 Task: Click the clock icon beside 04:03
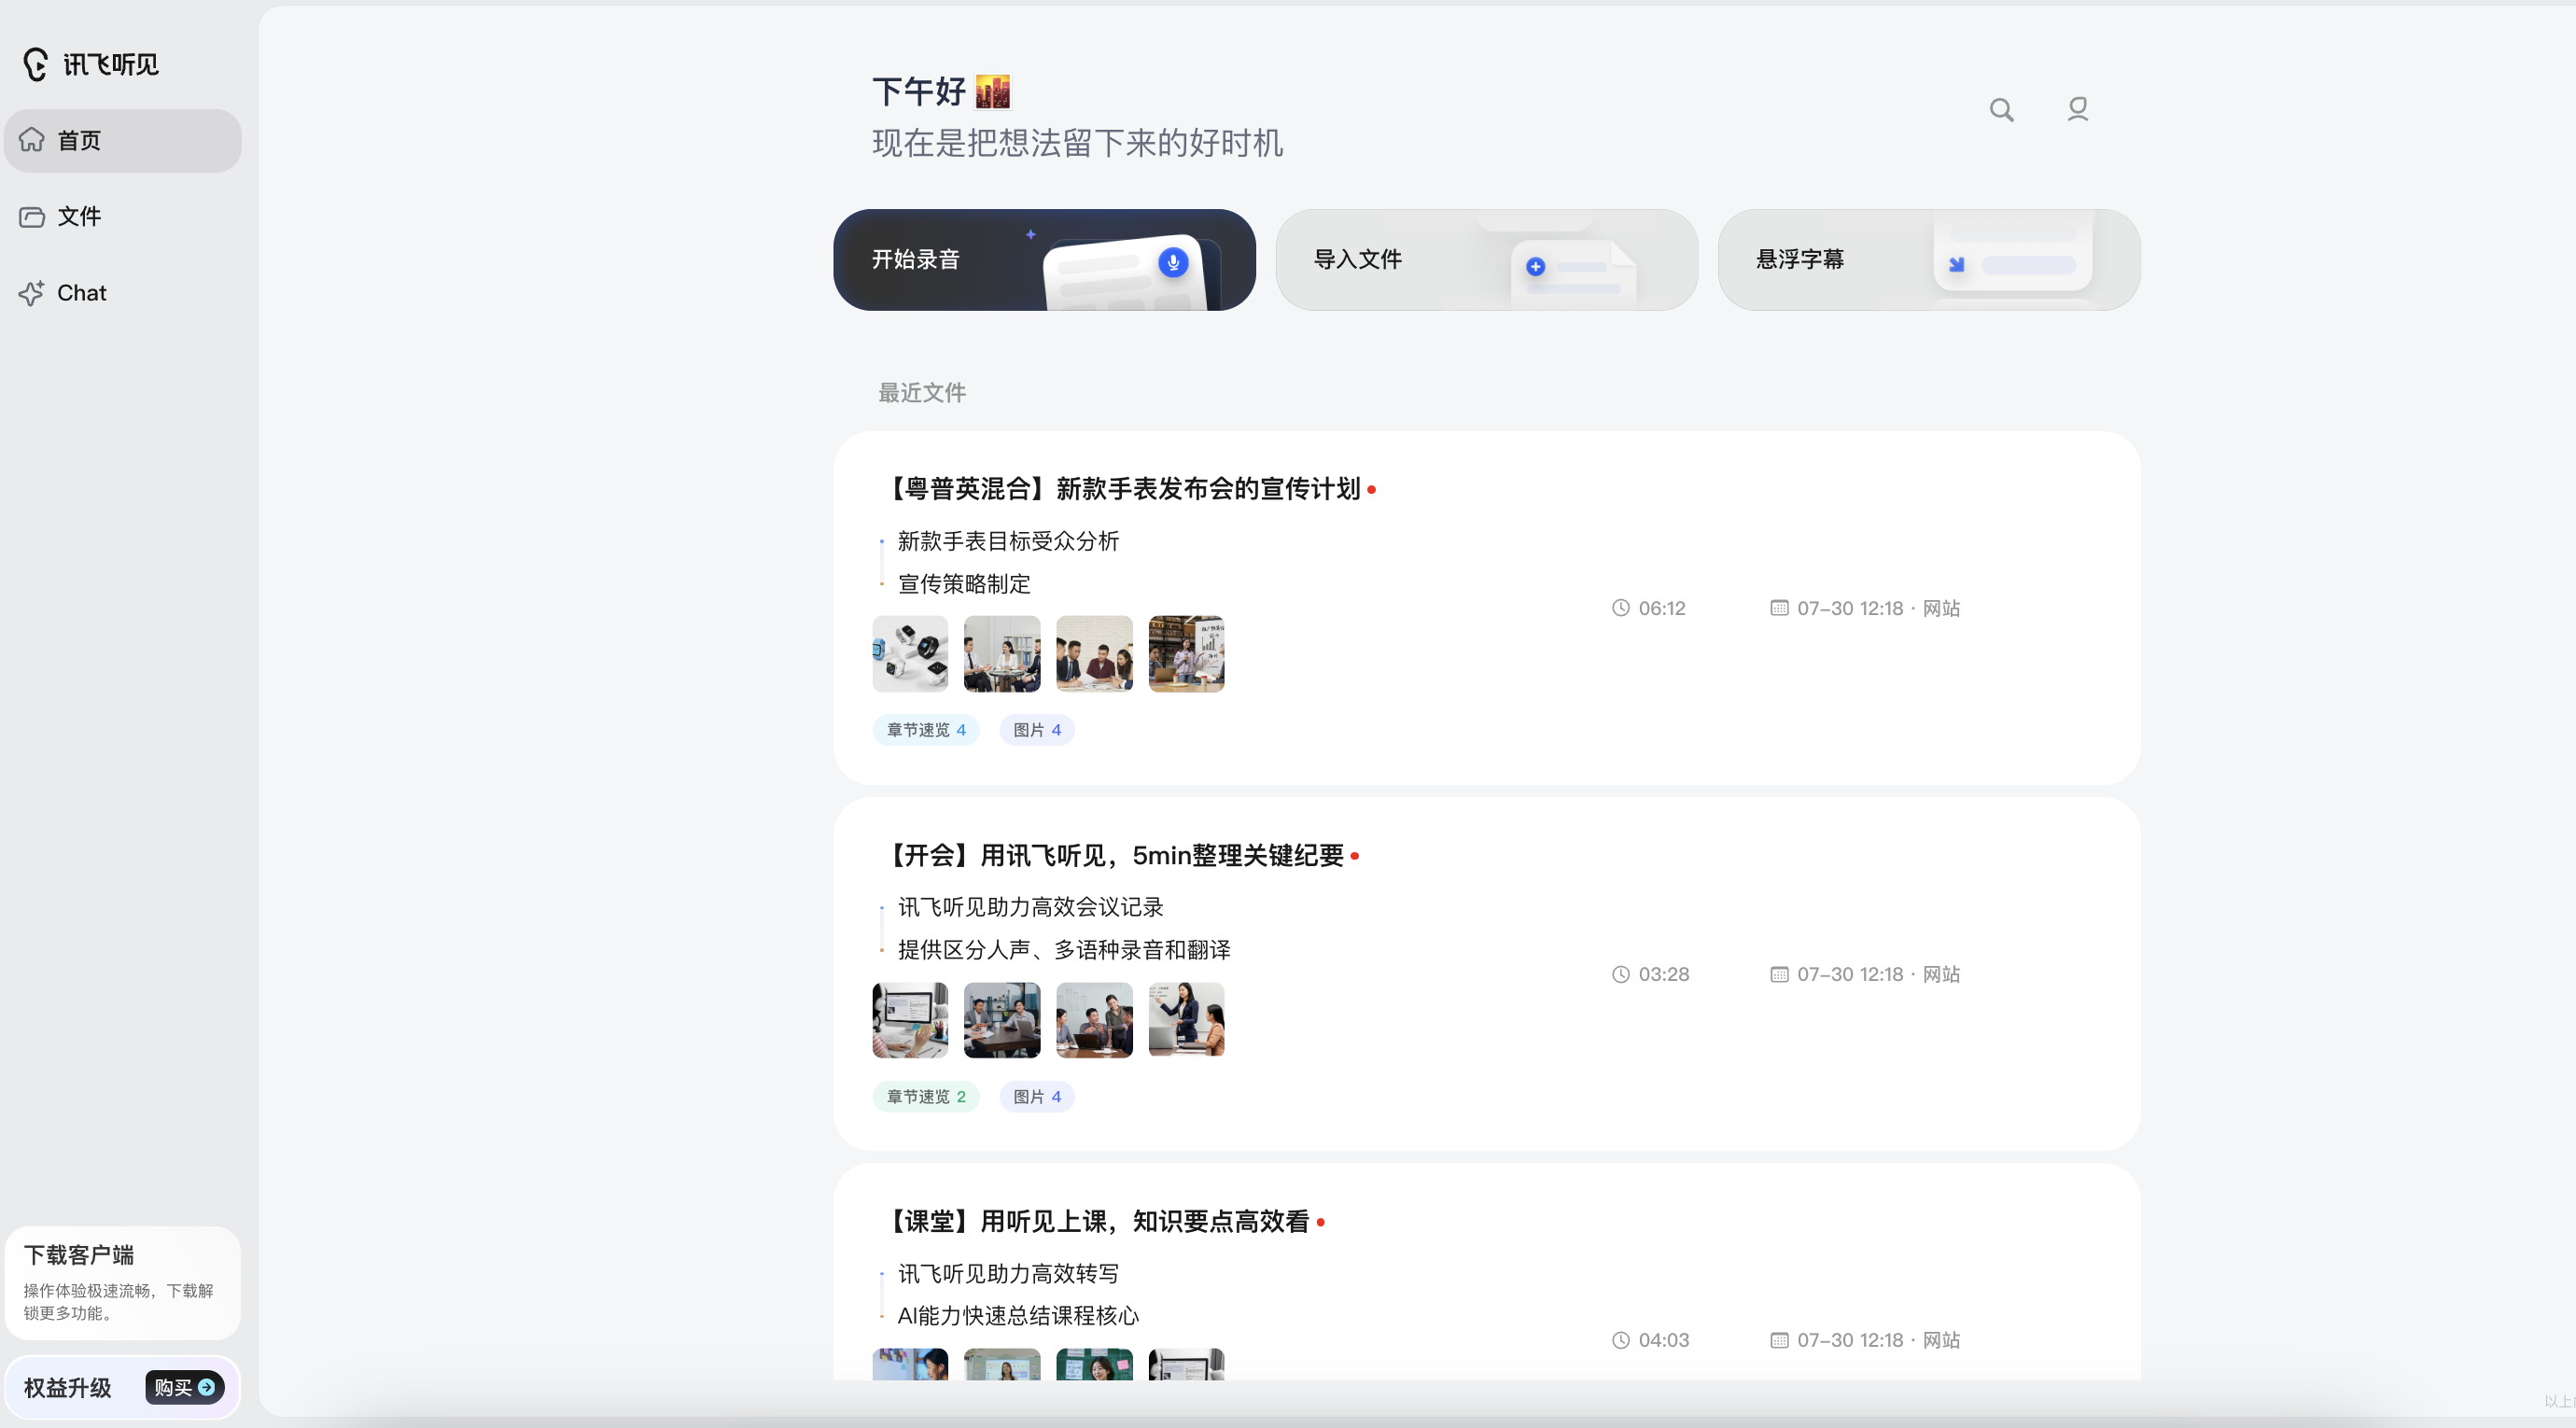tap(1621, 1340)
